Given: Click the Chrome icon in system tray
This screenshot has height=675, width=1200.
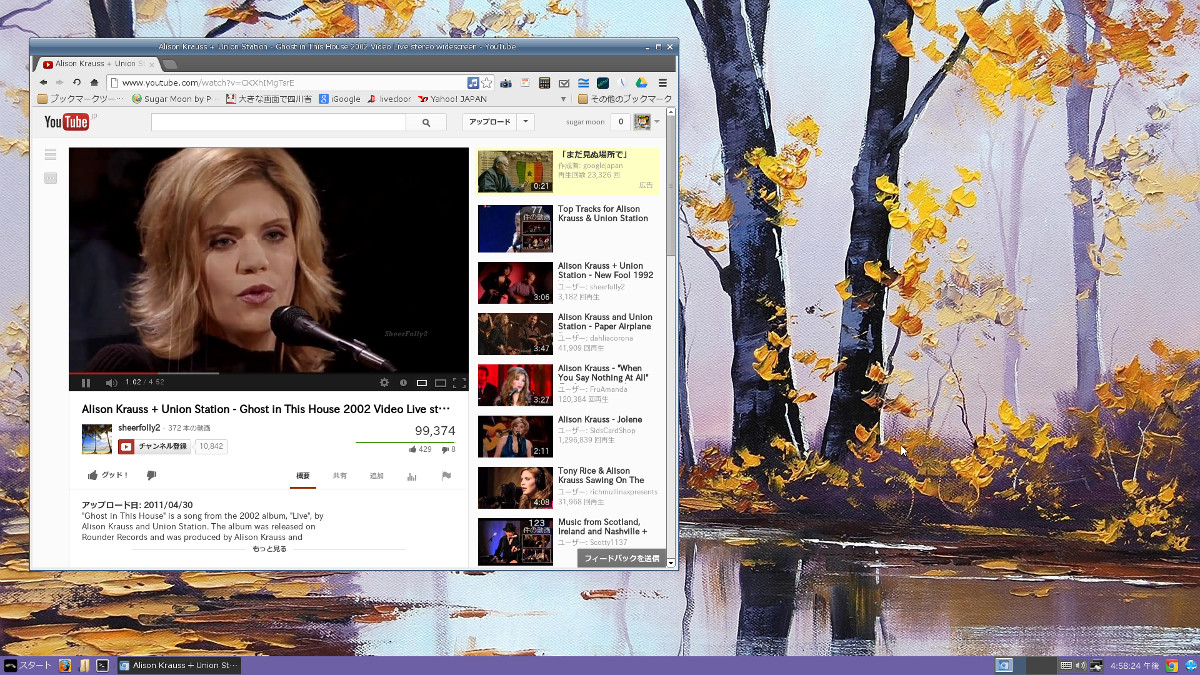Looking at the screenshot, I should pos(1172,665).
